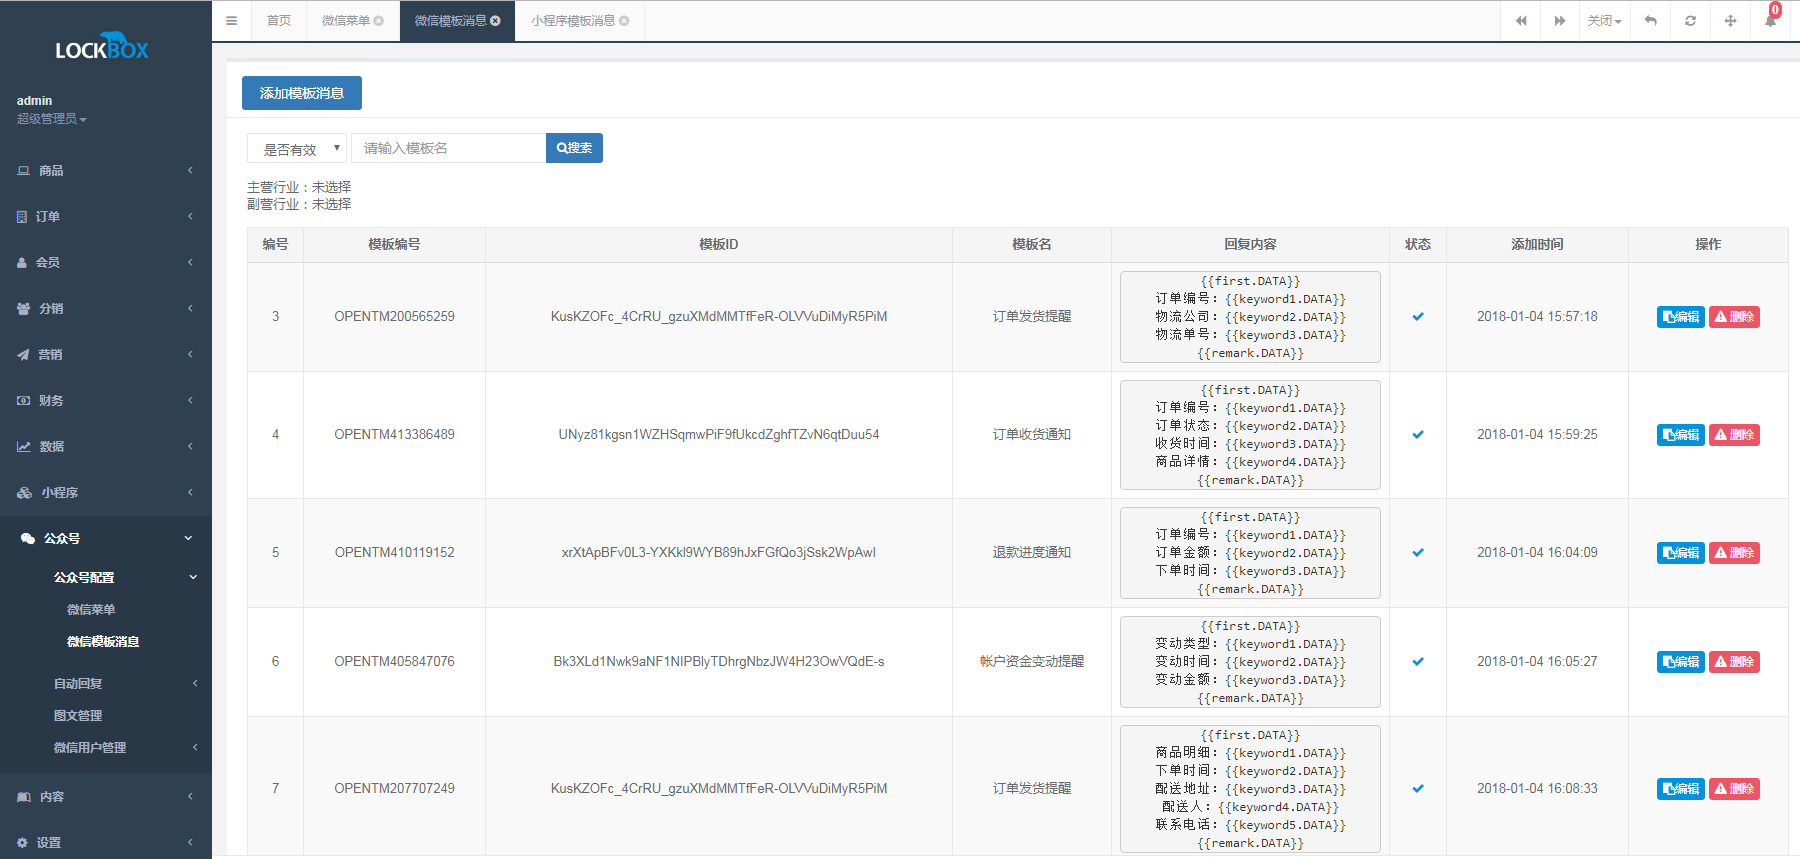The height and width of the screenshot is (859, 1800).
Task: Click template ID UNyz81kgsn1WZHSqmwPiF9fUkcdZghfTZvN6qtDuu54
Action: 719,435
